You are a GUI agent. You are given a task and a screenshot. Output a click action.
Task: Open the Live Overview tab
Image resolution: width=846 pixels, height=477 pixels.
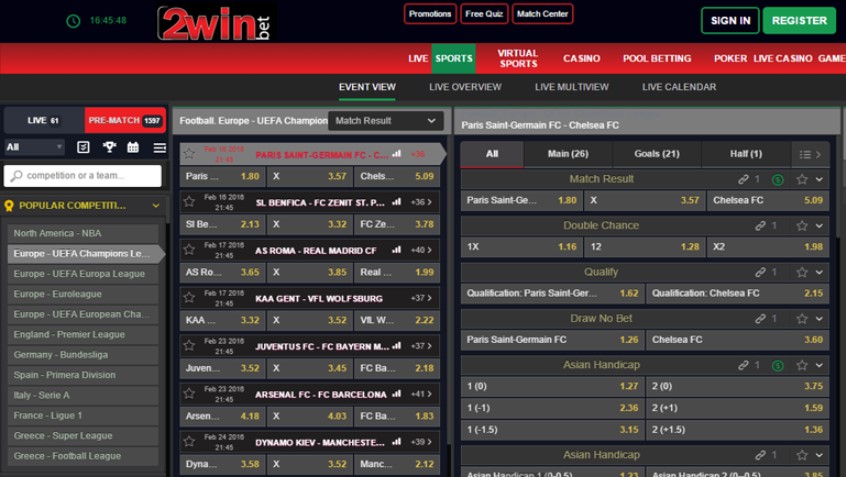point(465,87)
